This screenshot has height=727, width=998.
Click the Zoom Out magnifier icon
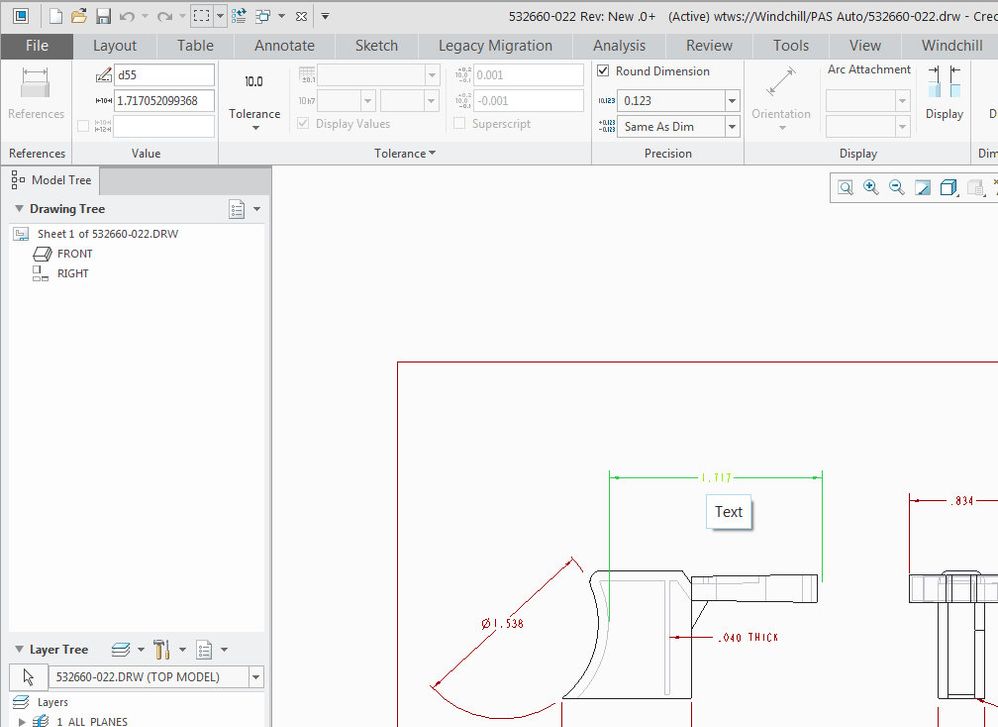[896, 187]
